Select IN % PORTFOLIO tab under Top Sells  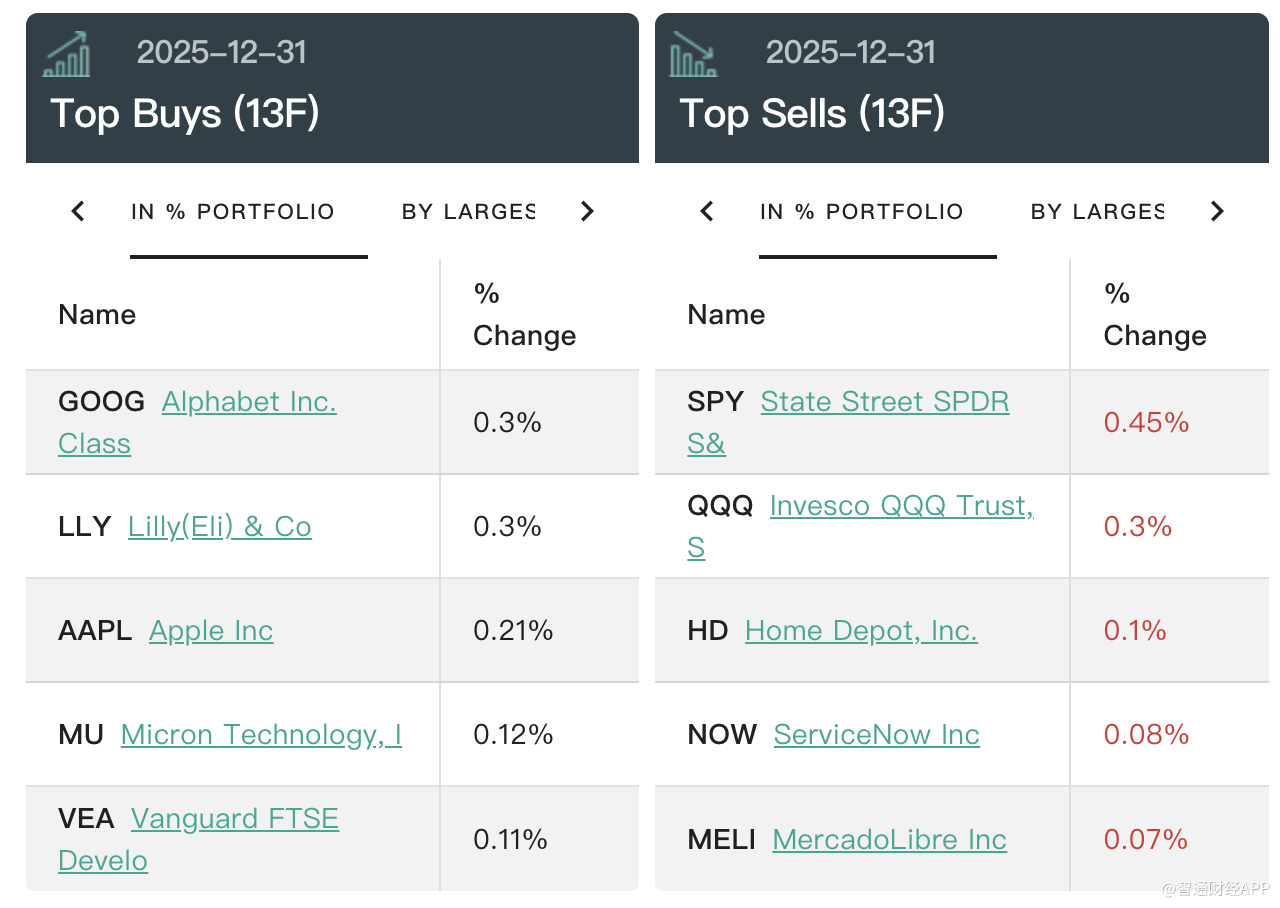coord(862,212)
